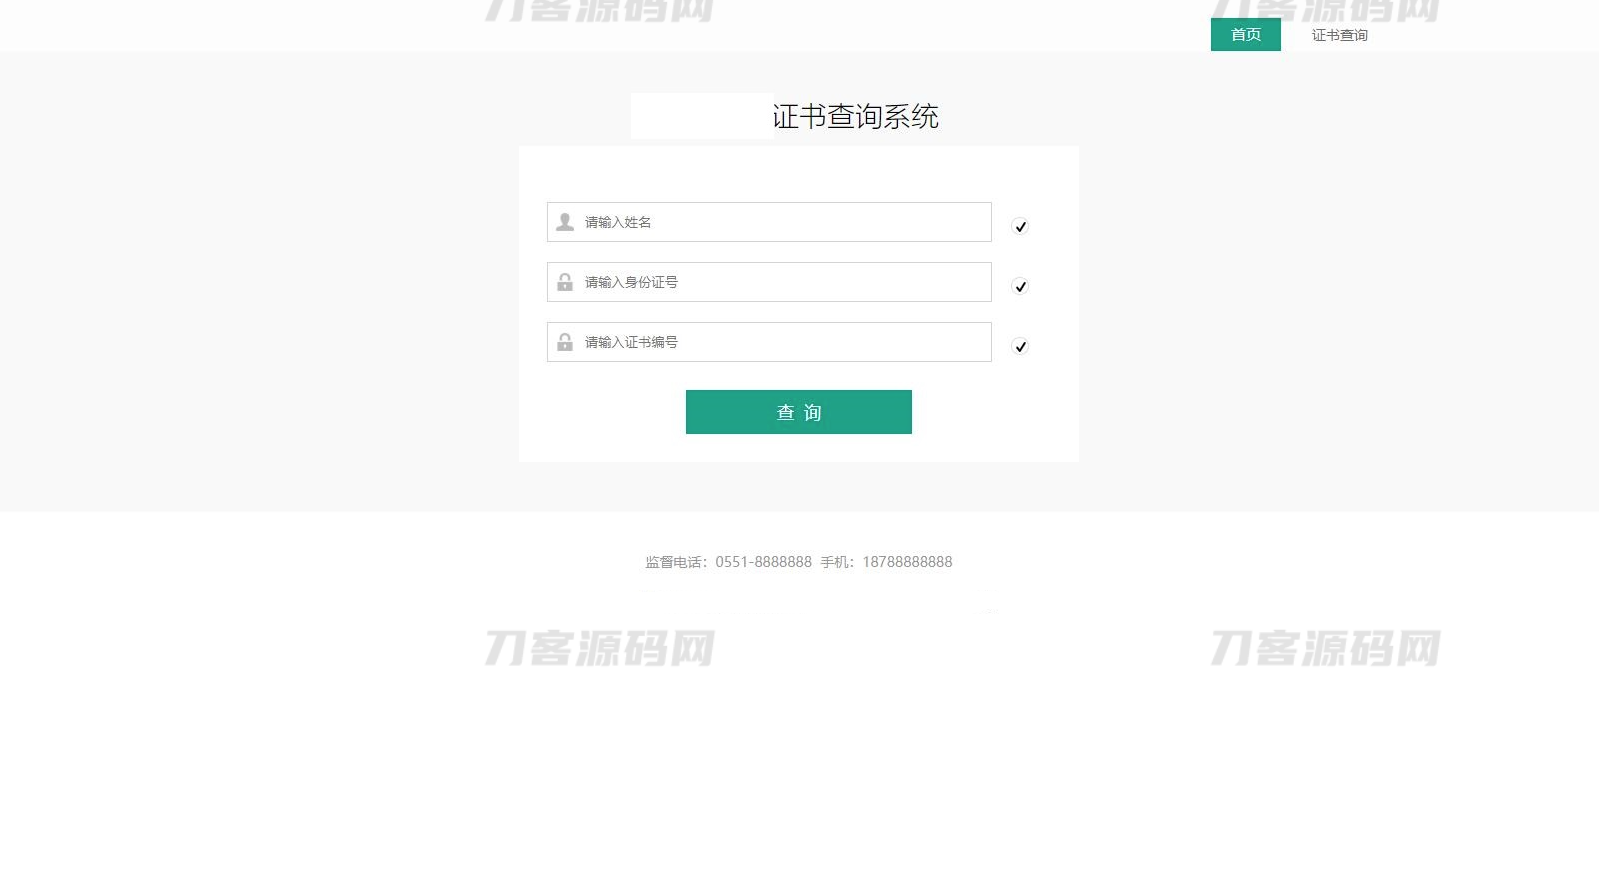
Task: Focus the 请输入身份证号 input box
Action: [780, 282]
